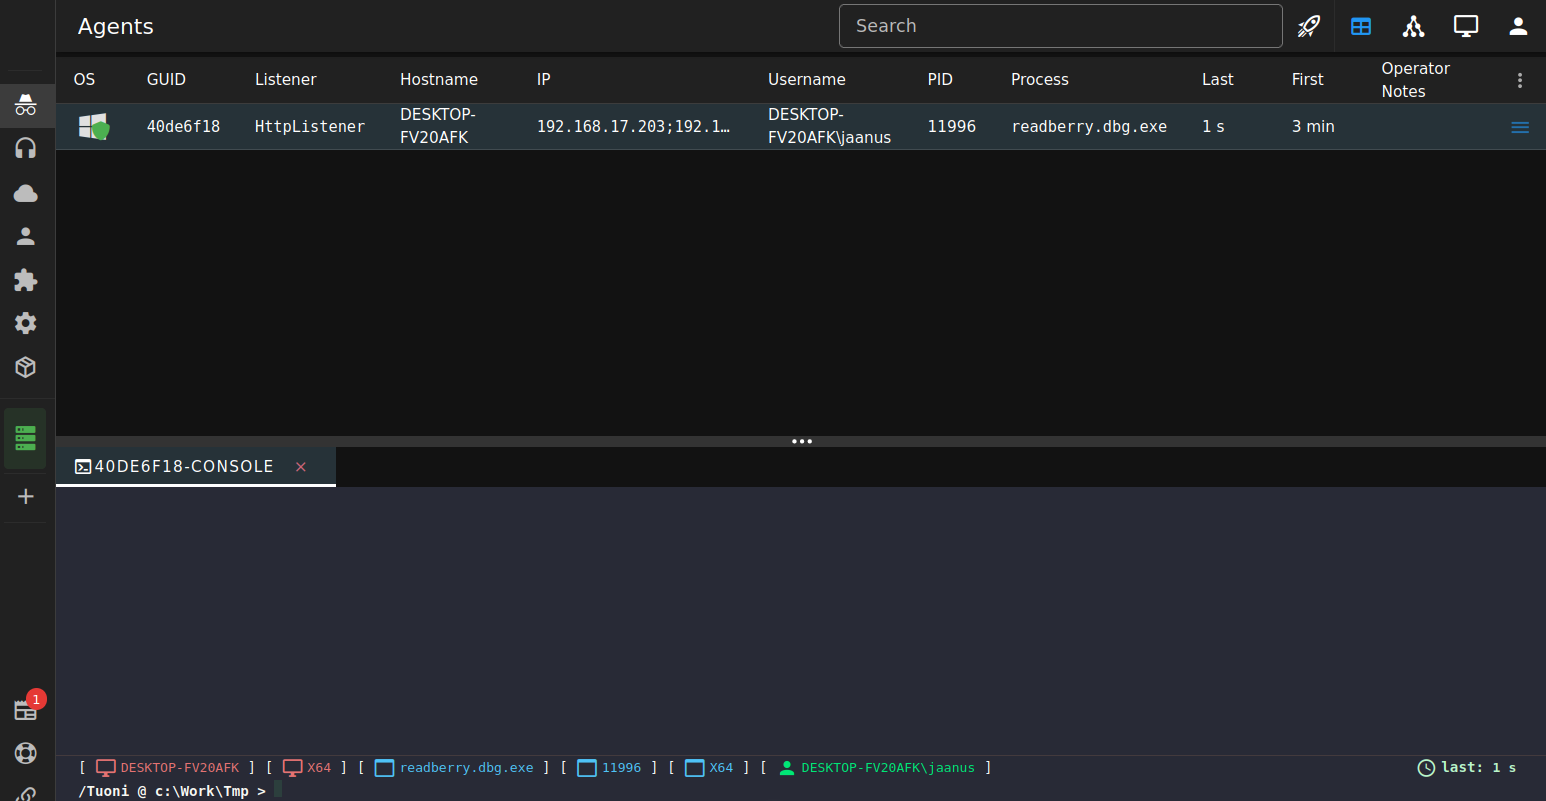Click the Operator Notes column header

point(1416,80)
